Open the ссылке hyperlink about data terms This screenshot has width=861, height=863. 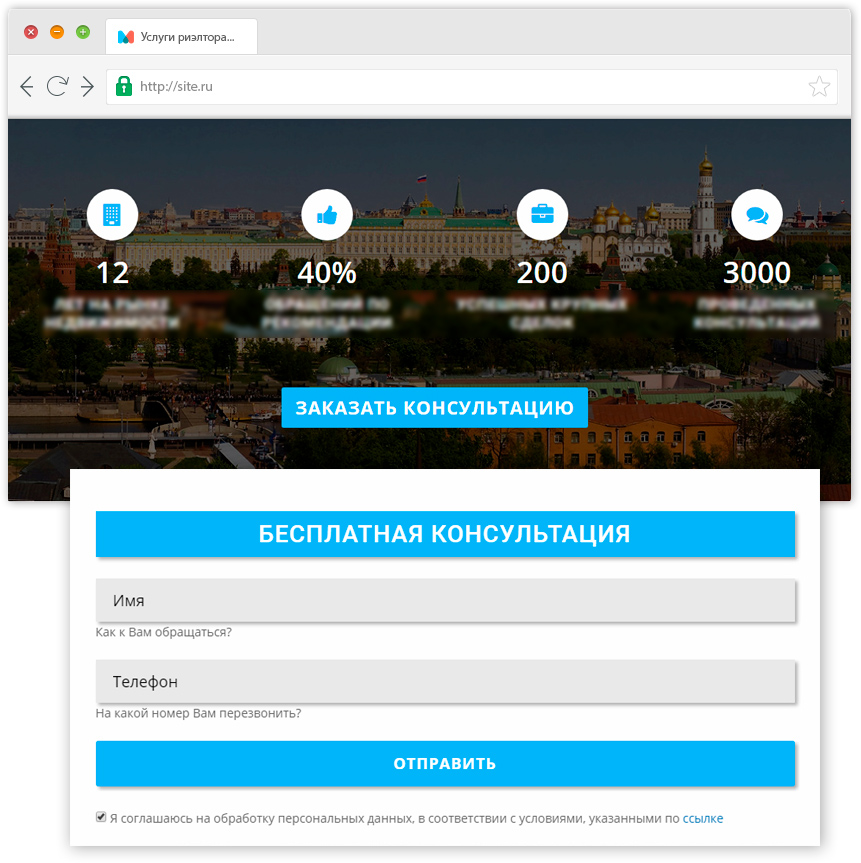coord(703,818)
